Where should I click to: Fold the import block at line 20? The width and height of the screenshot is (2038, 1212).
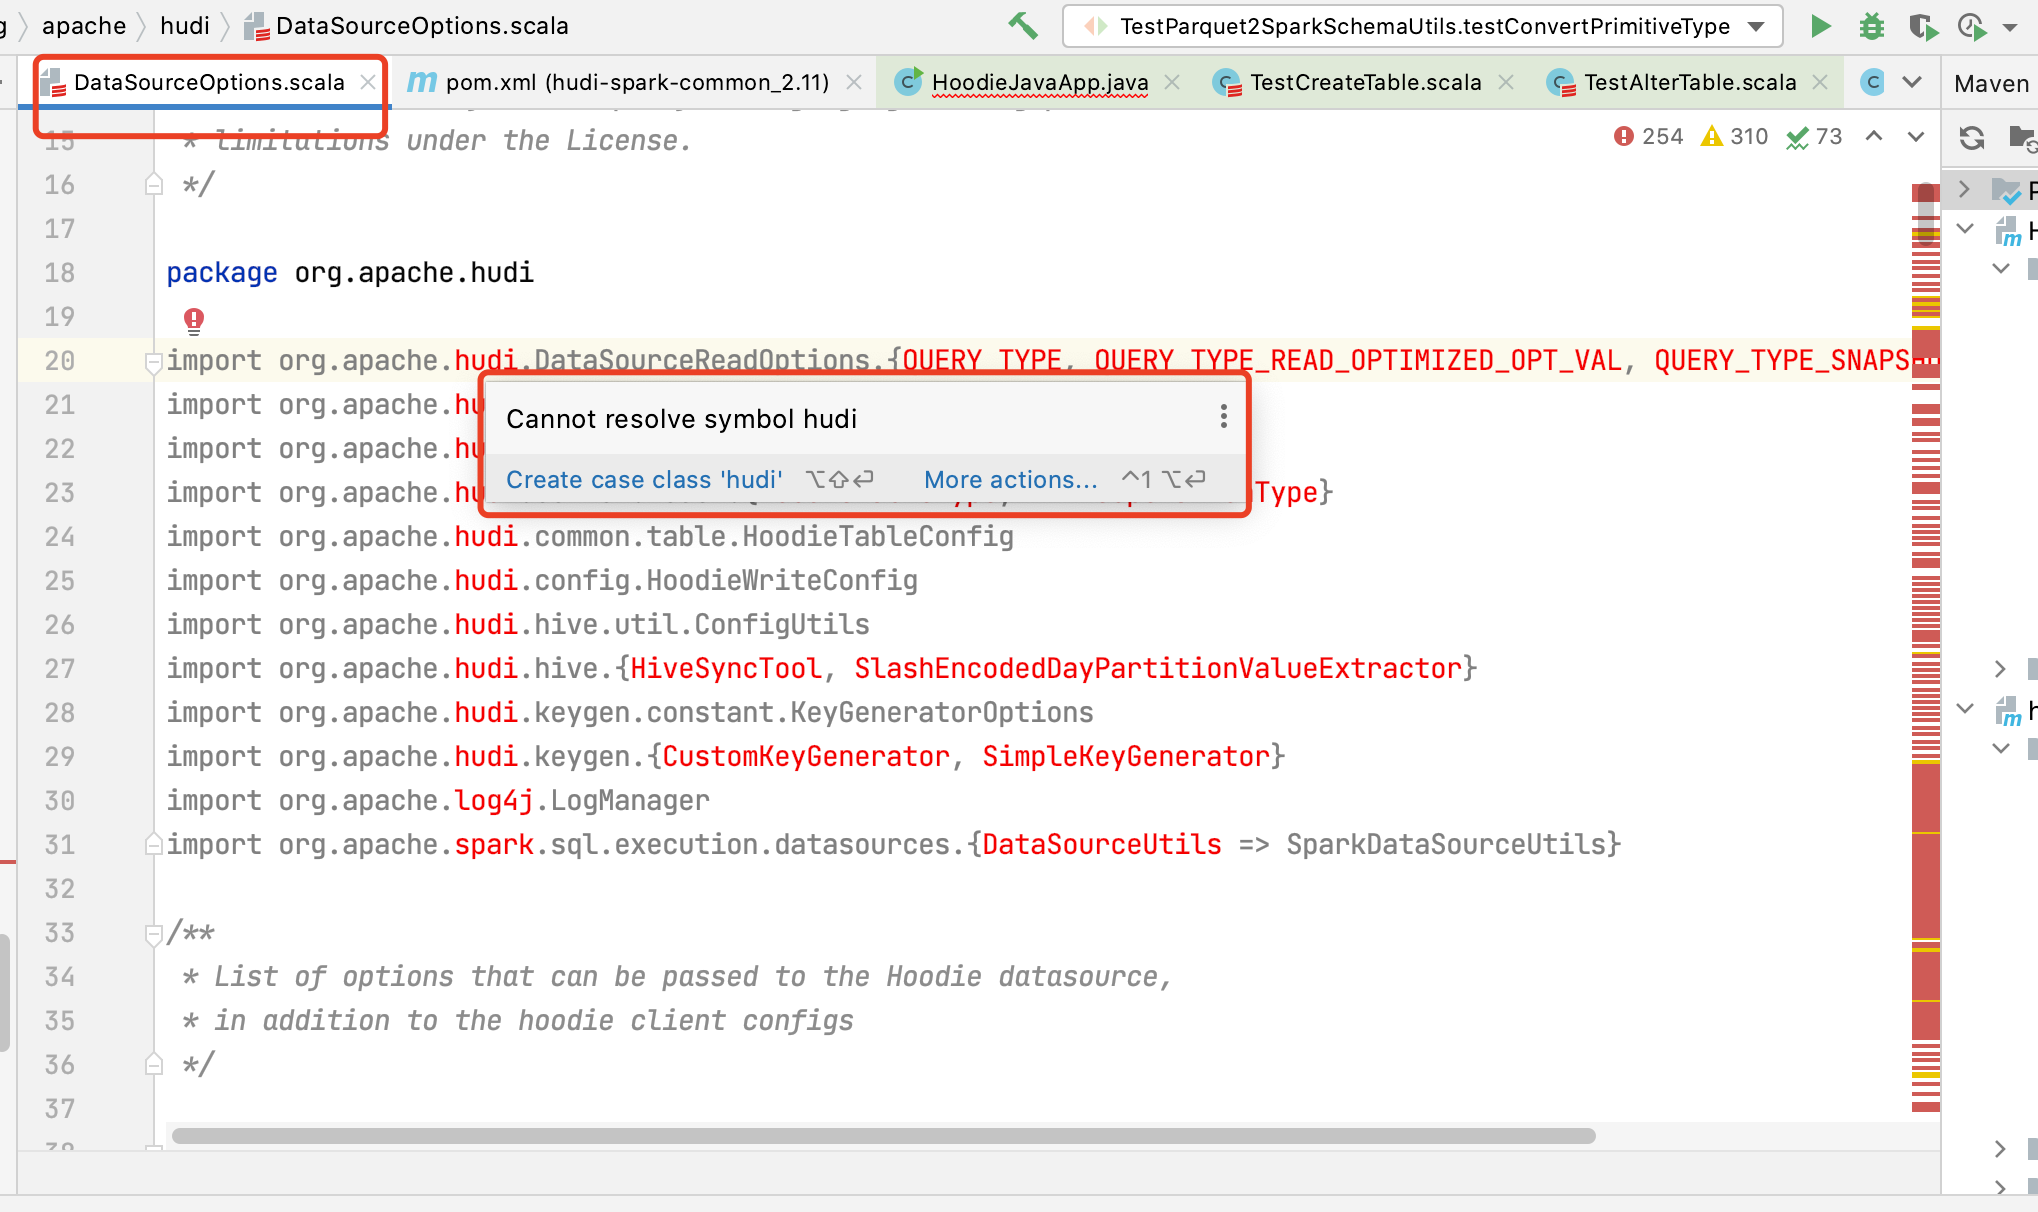tap(154, 362)
